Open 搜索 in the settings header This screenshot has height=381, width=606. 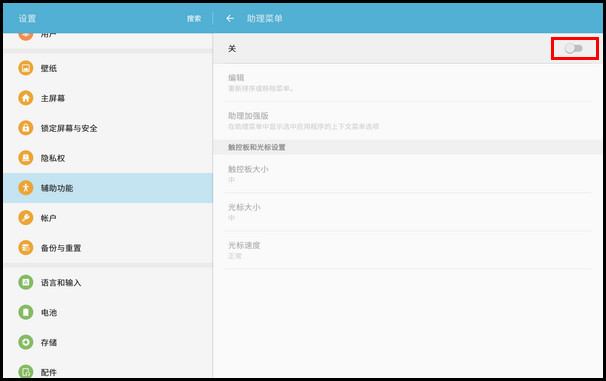click(194, 18)
